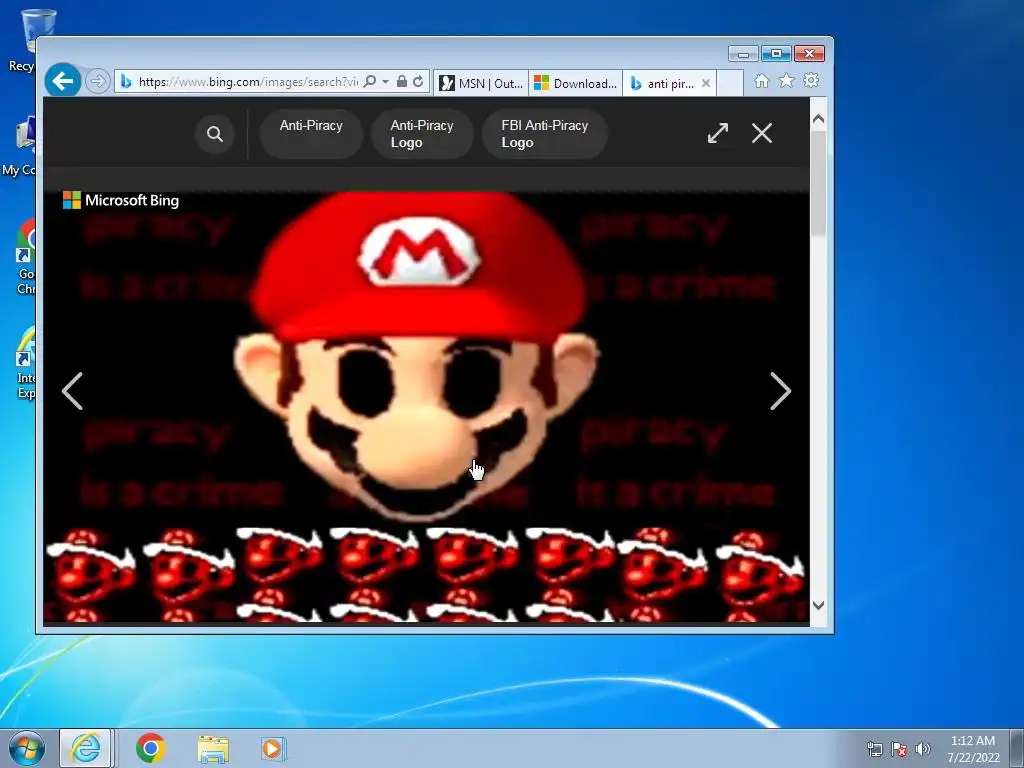Open Favorites with the star icon

[x=786, y=80]
